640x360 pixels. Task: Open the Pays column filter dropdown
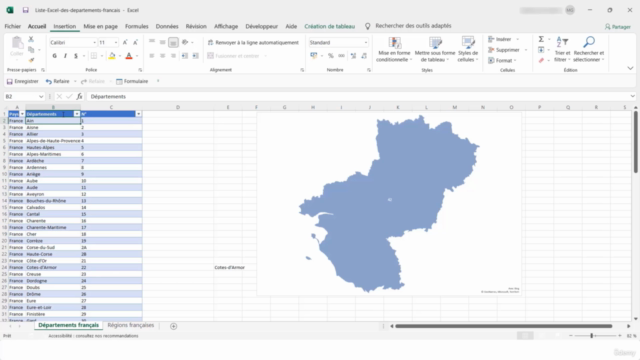point(22,114)
